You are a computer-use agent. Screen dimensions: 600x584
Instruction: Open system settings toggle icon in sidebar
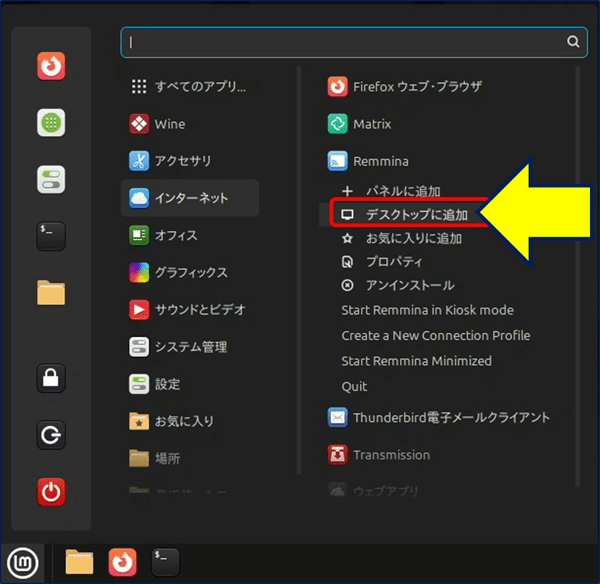tap(51, 179)
